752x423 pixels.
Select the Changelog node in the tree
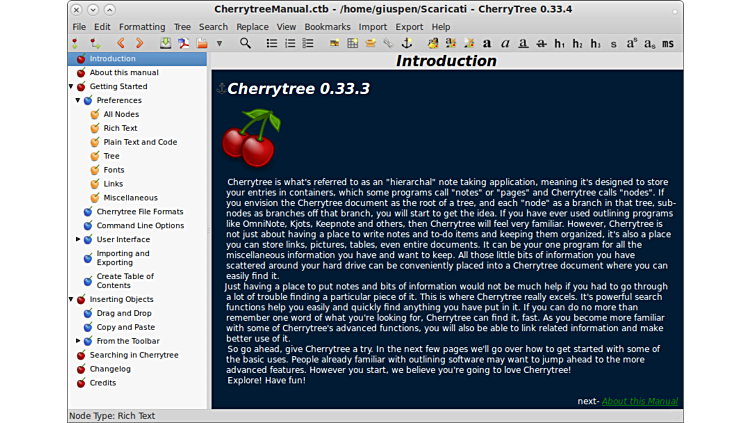click(x=110, y=369)
